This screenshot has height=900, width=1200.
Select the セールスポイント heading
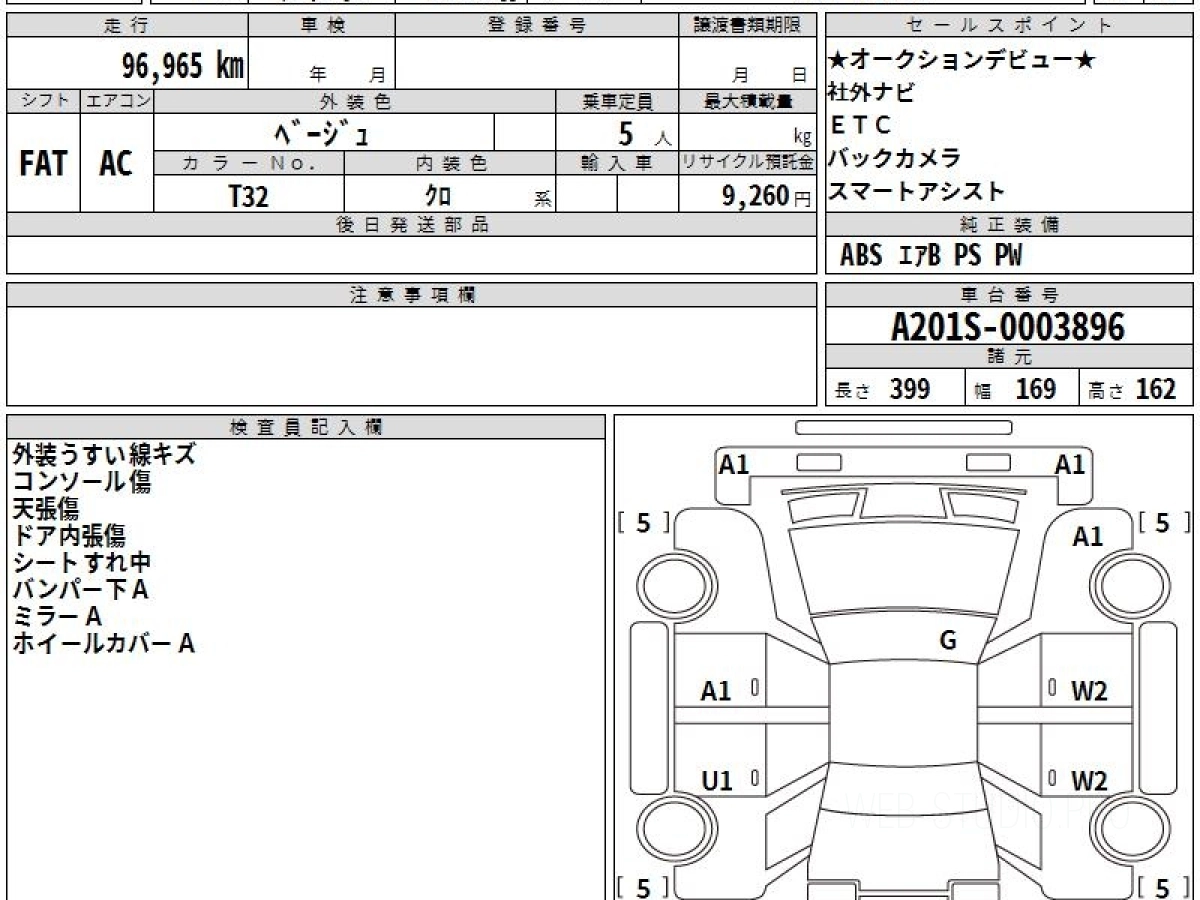coord(1010,26)
